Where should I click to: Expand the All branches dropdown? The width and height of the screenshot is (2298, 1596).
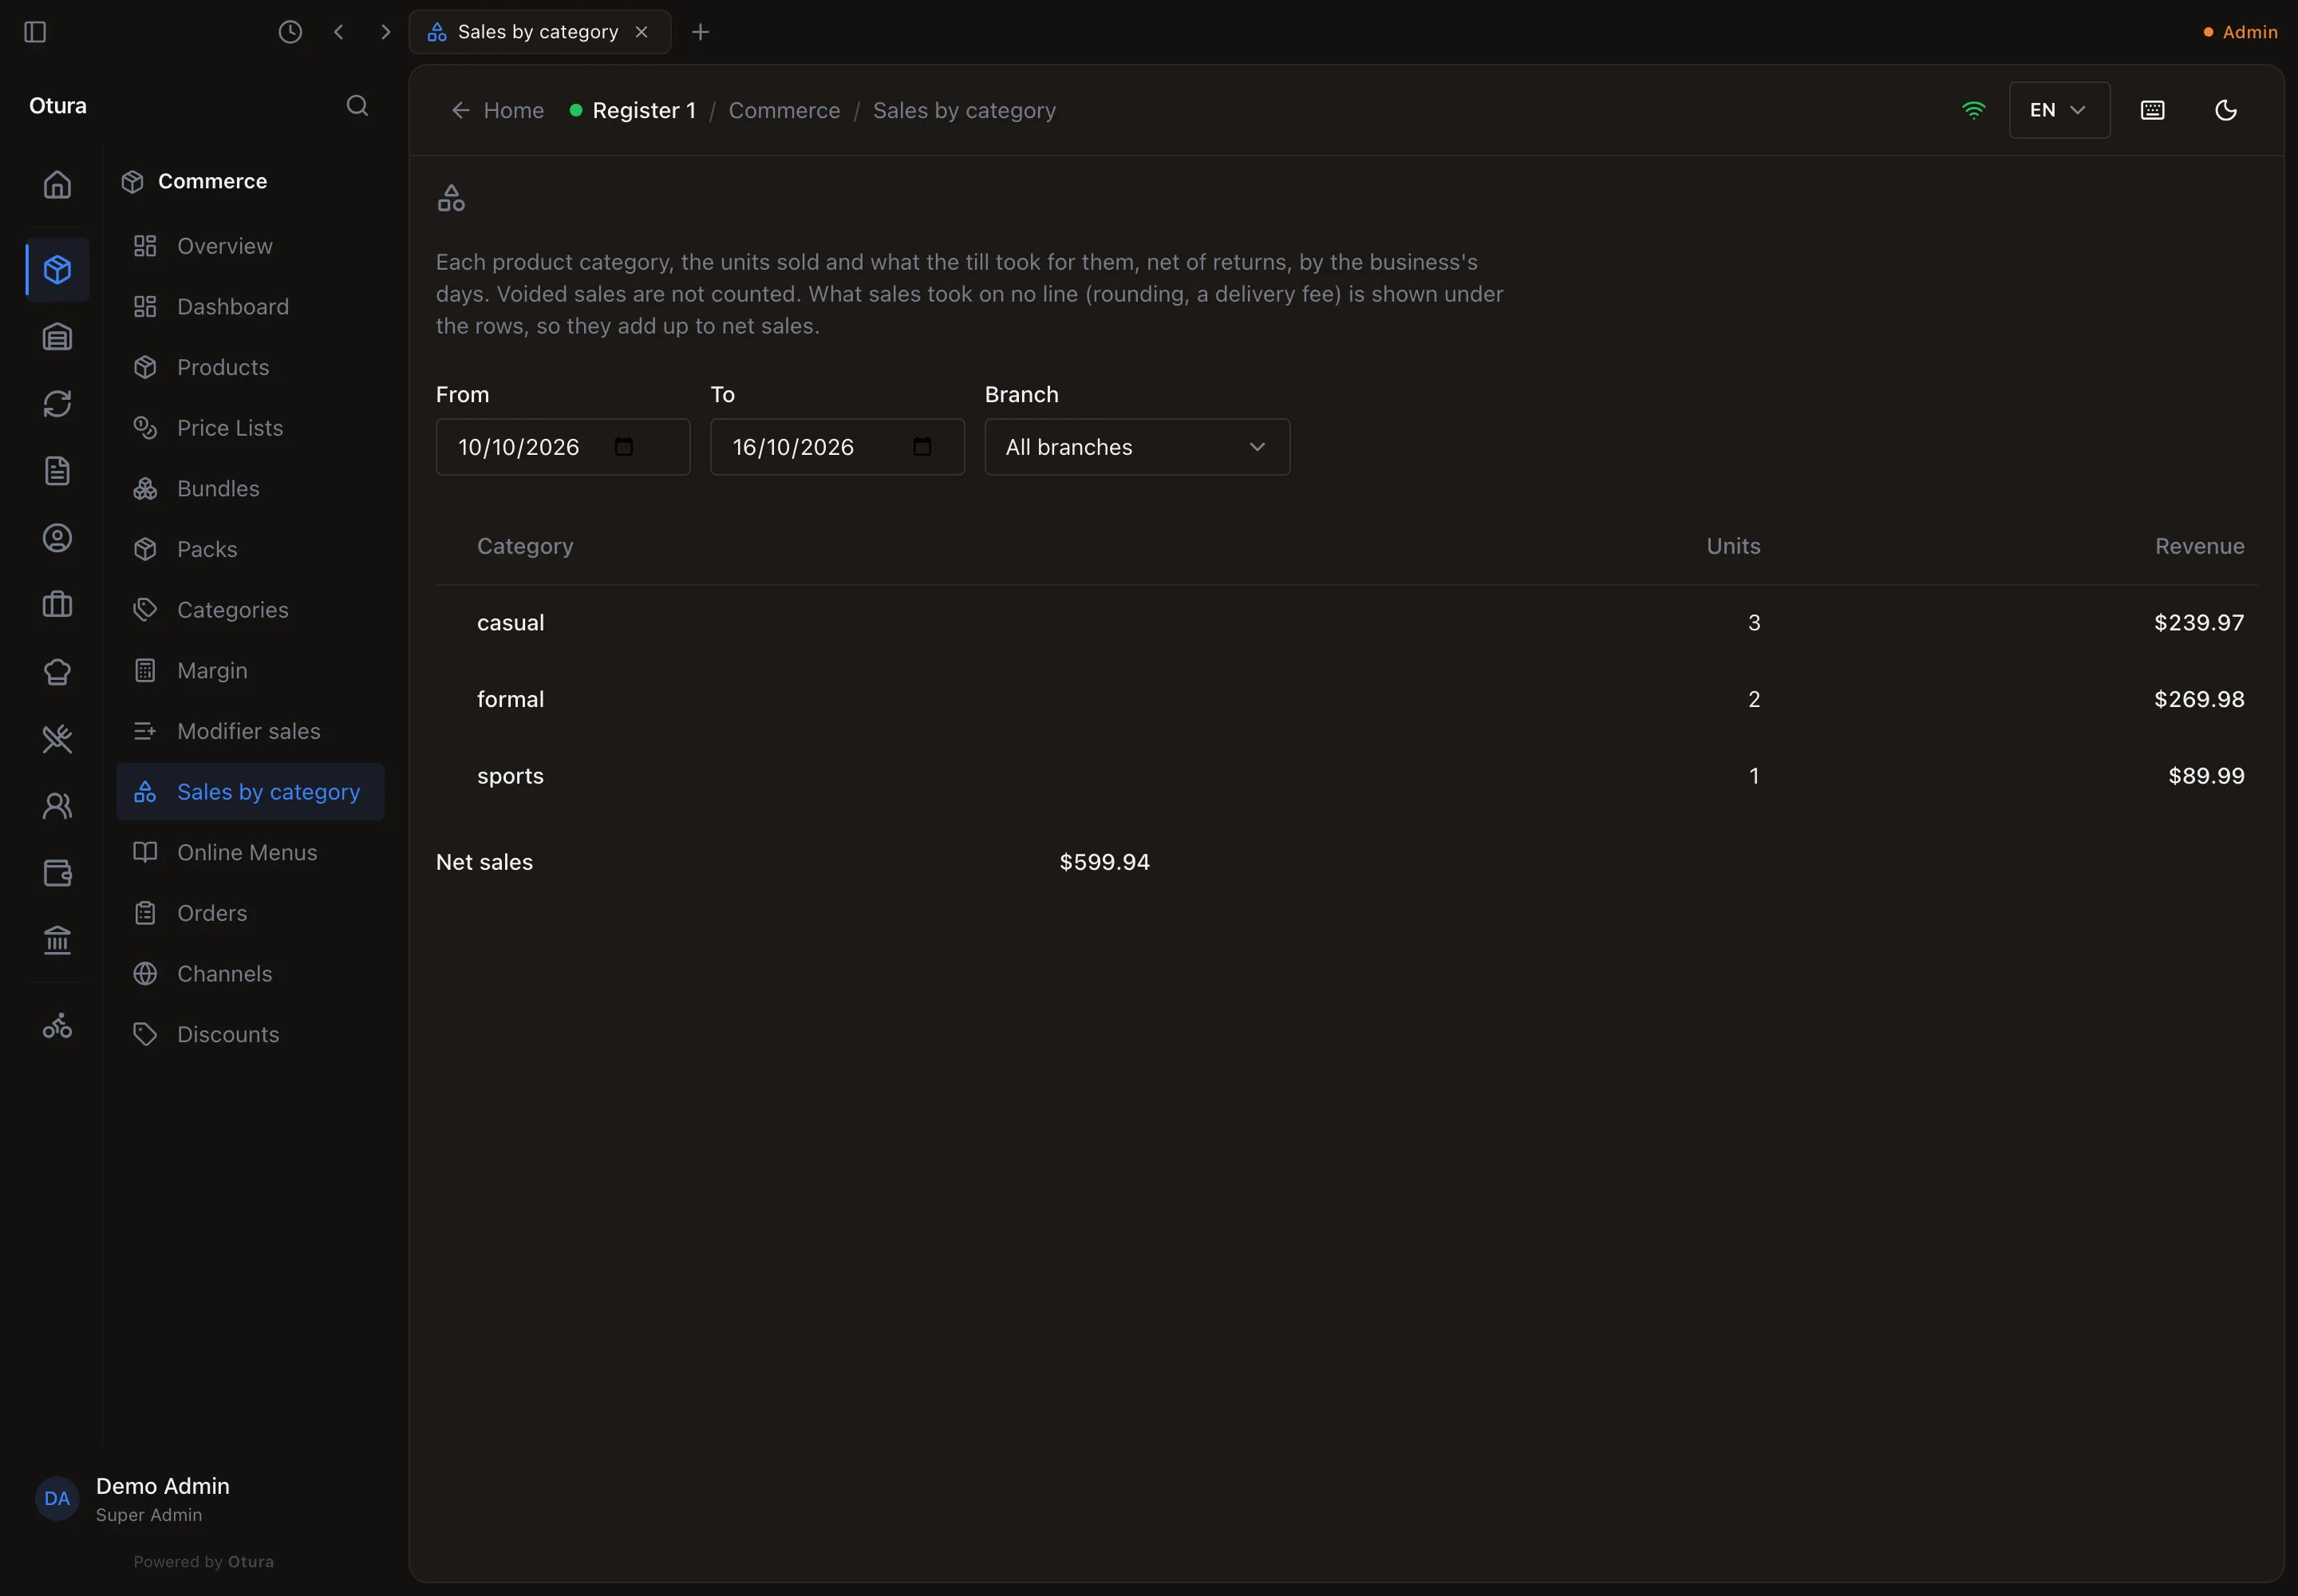[x=1137, y=447]
